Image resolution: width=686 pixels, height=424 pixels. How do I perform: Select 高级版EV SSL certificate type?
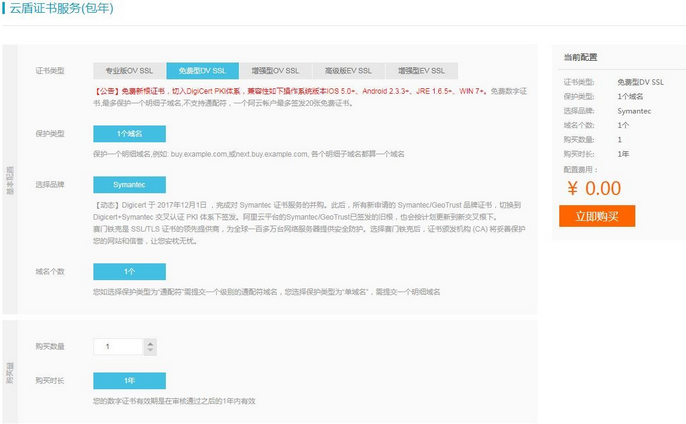(x=348, y=71)
